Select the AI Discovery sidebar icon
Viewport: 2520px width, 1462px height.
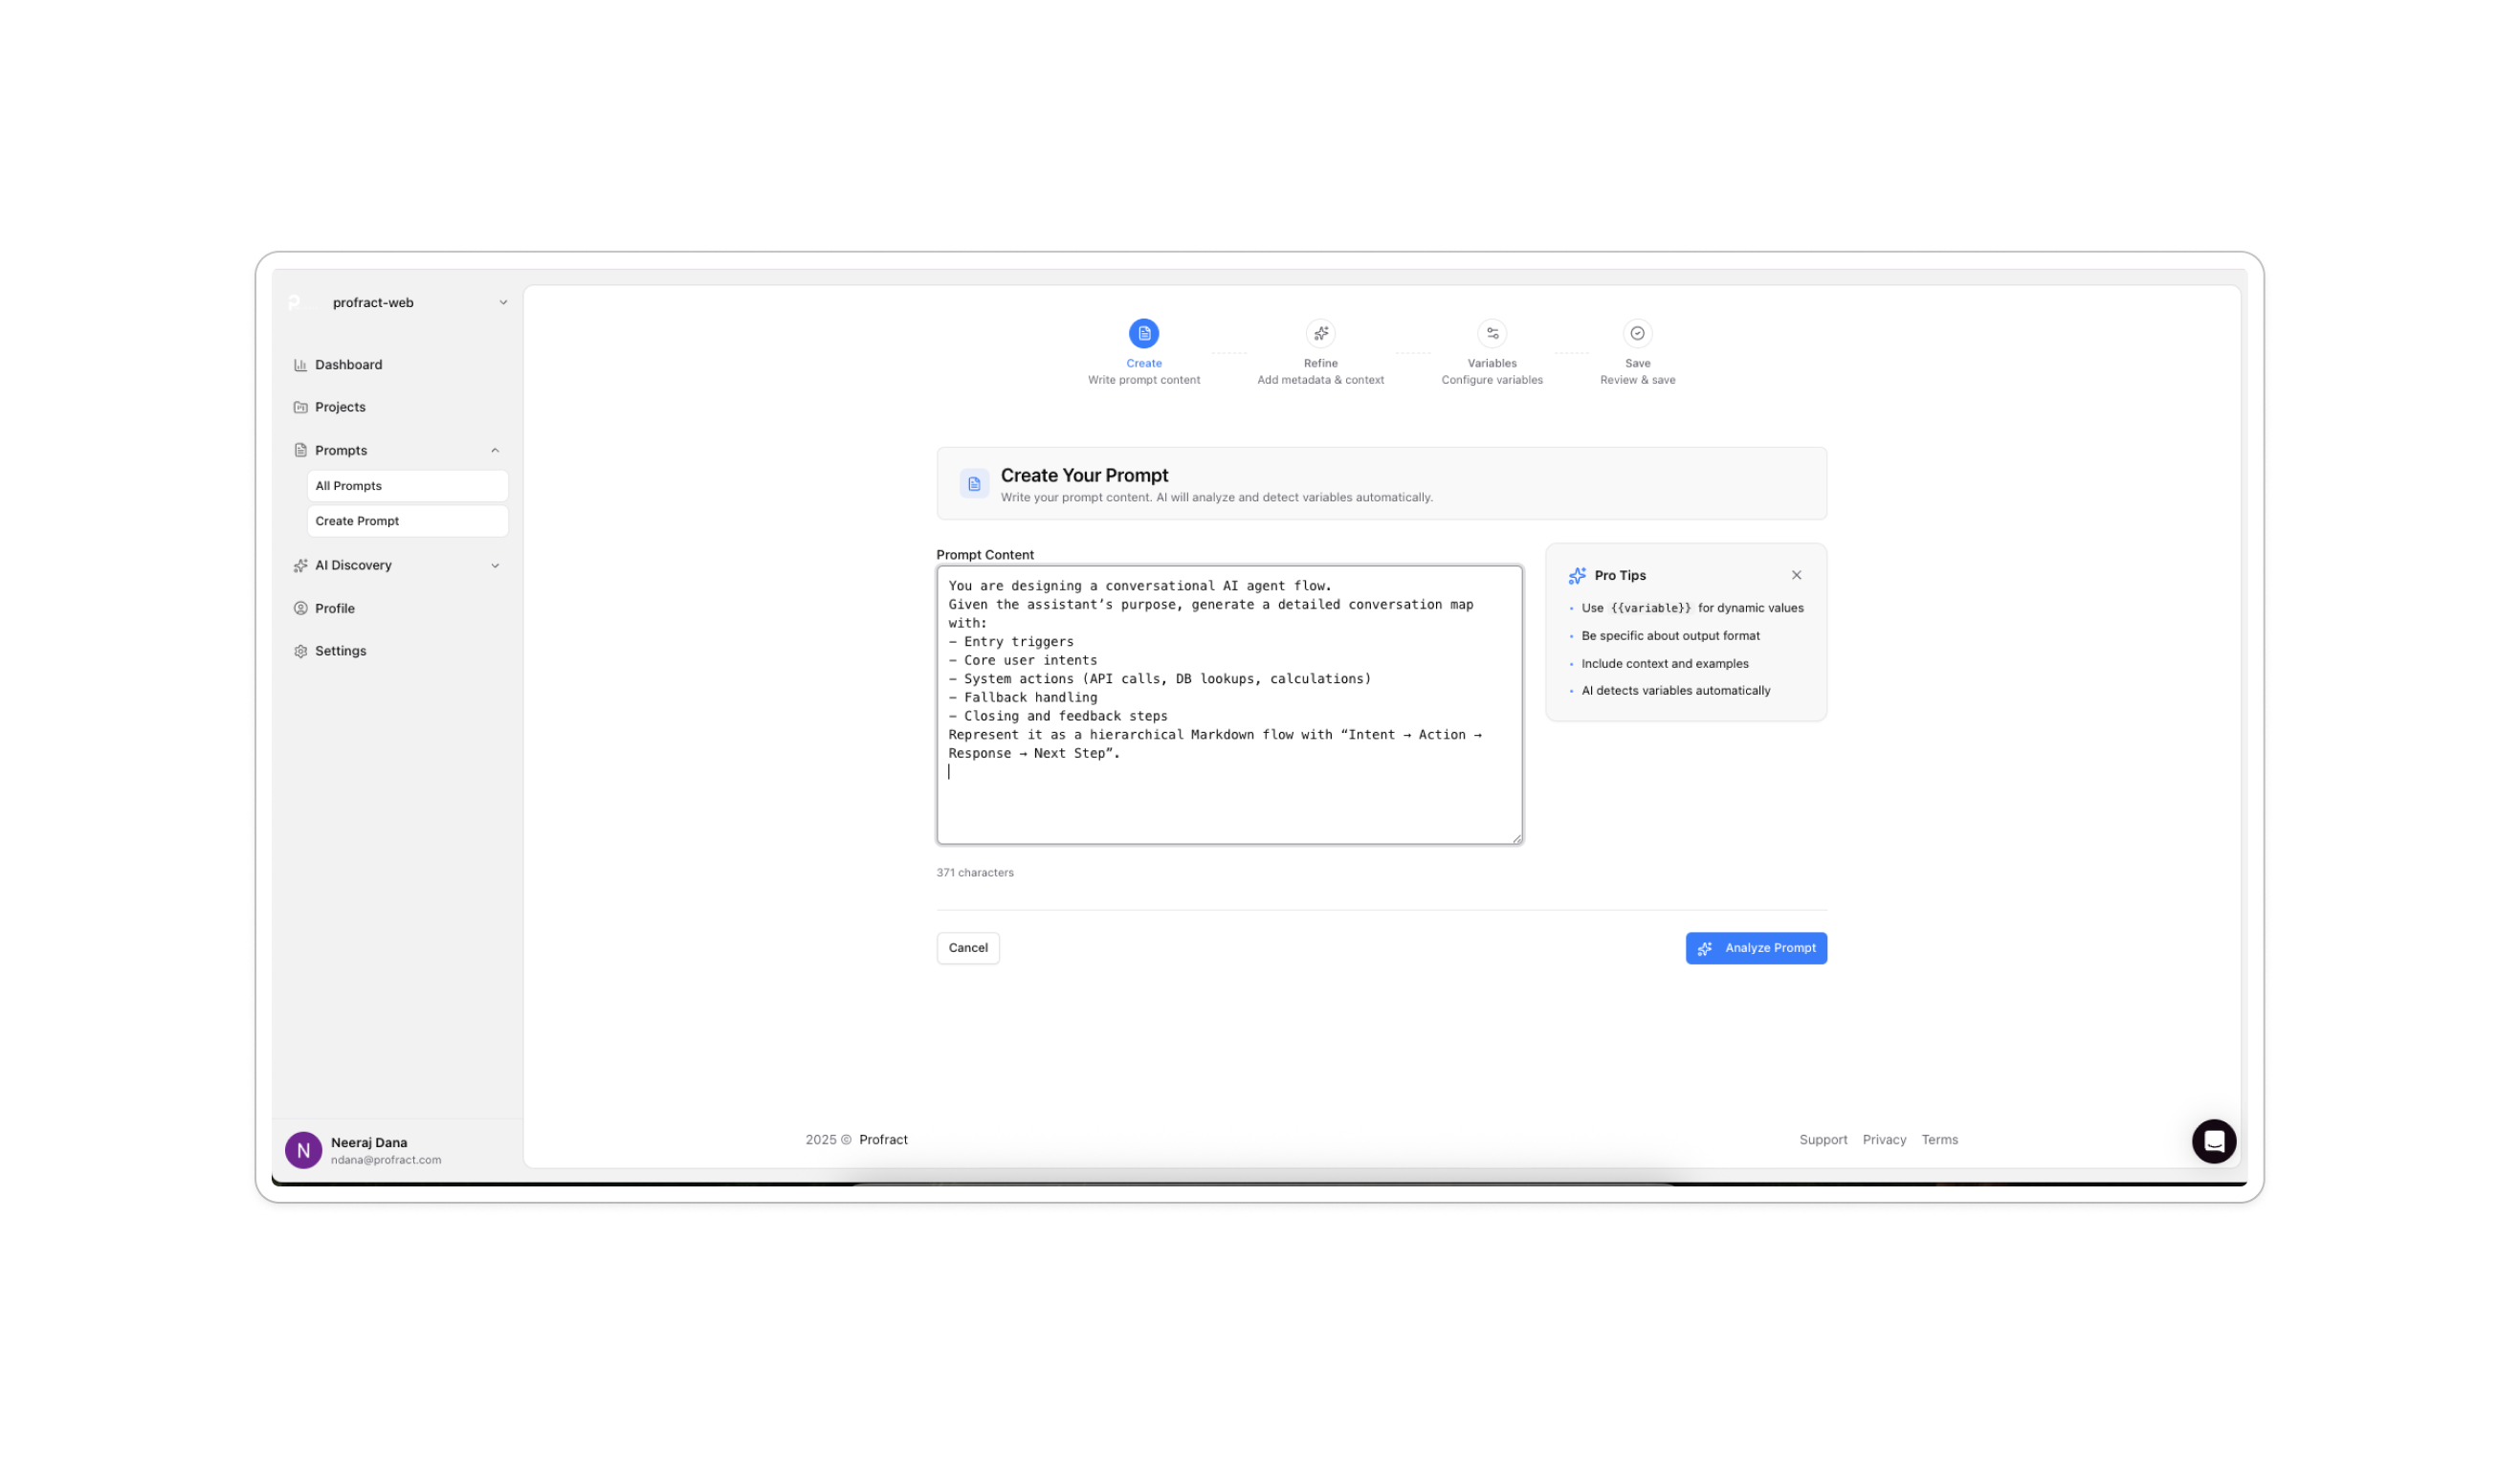[x=302, y=565]
